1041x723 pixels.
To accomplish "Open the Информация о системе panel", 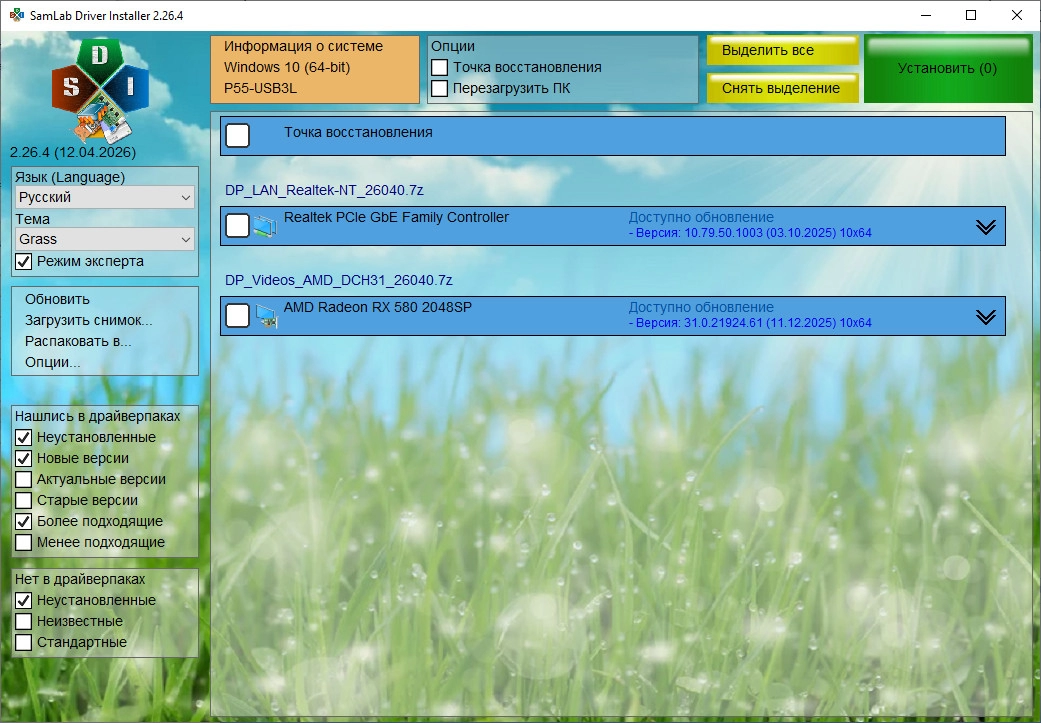I will point(315,69).
